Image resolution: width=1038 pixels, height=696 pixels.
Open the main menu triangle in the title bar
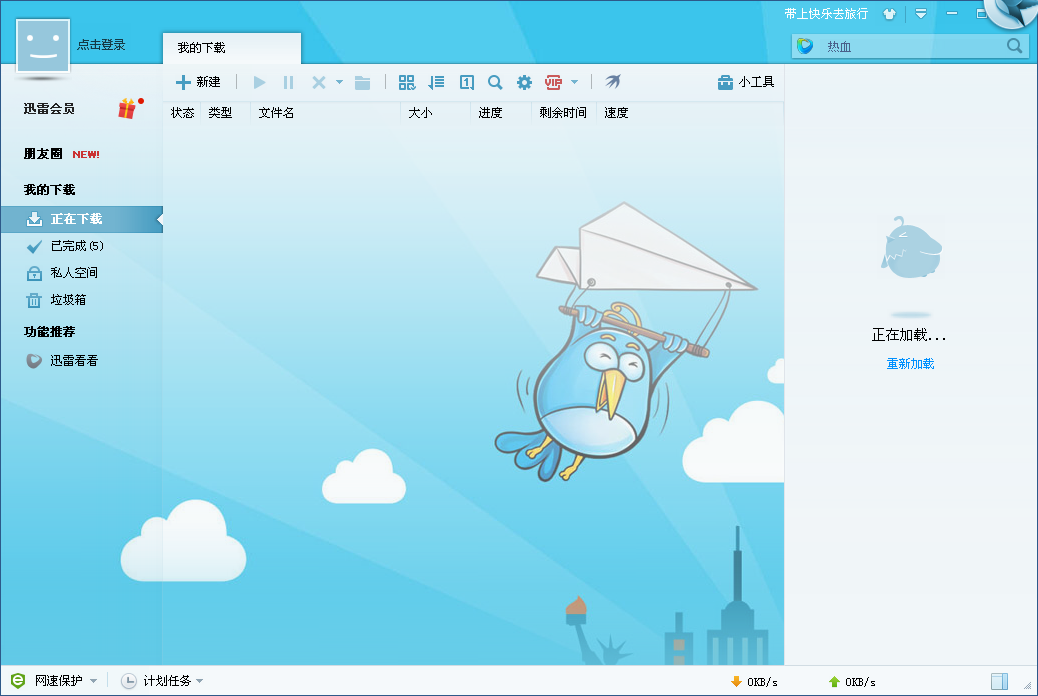[921, 13]
